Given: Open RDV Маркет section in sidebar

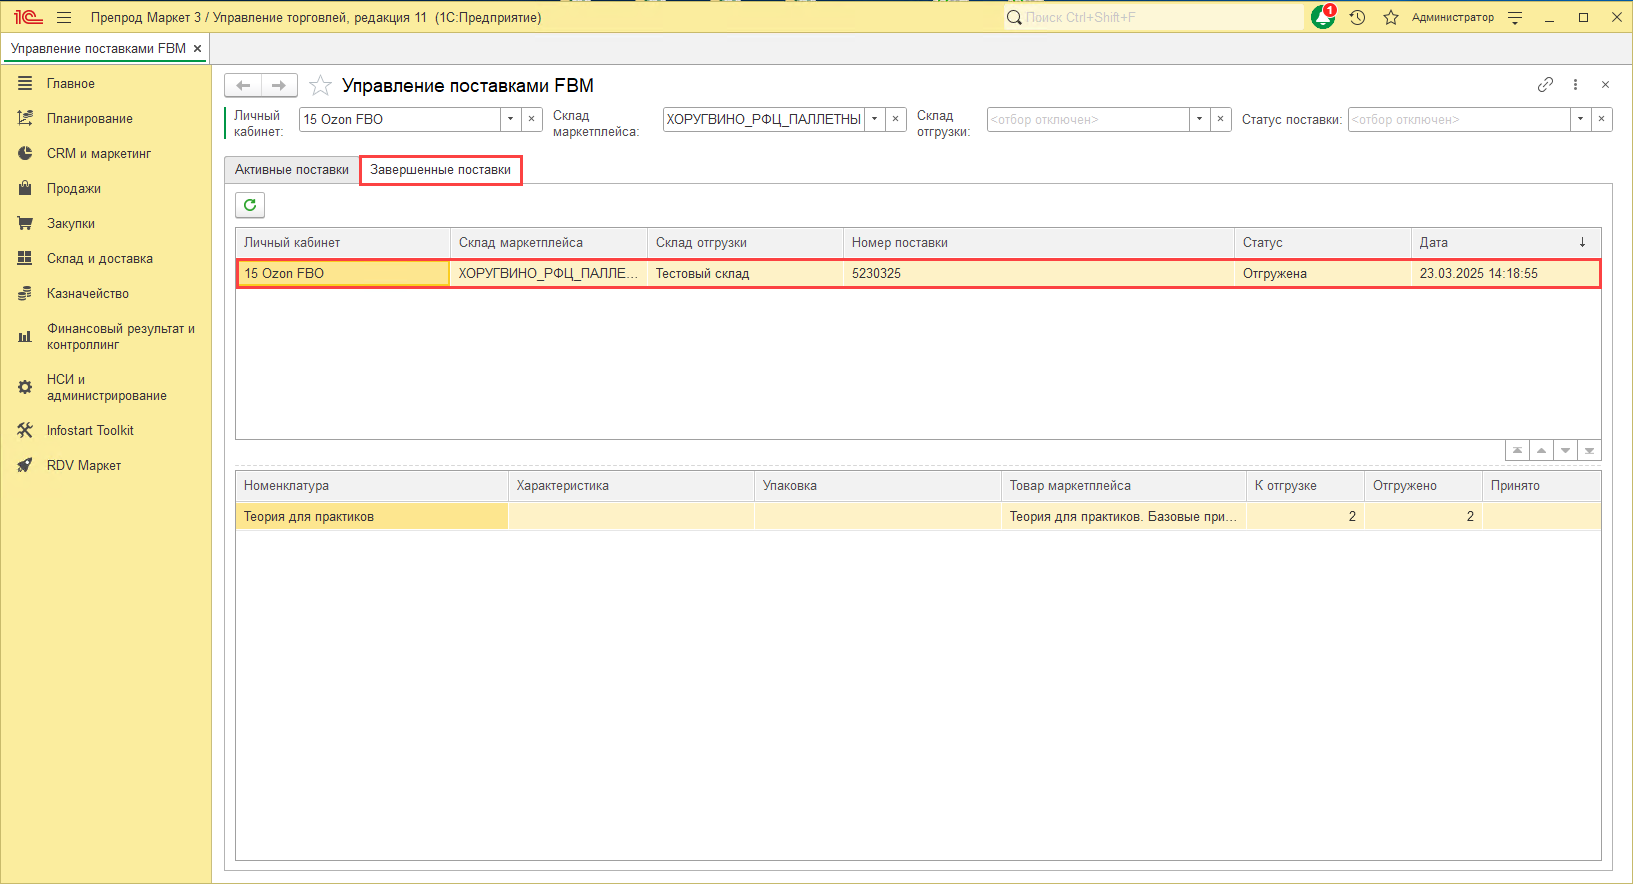Looking at the screenshot, I should tap(84, 465).
